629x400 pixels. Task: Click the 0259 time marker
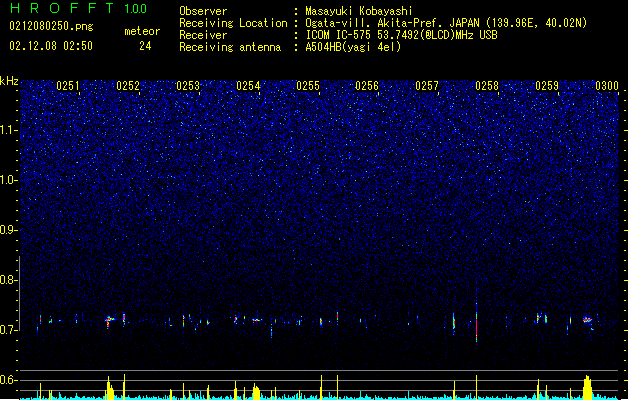[x=547, y=86]
